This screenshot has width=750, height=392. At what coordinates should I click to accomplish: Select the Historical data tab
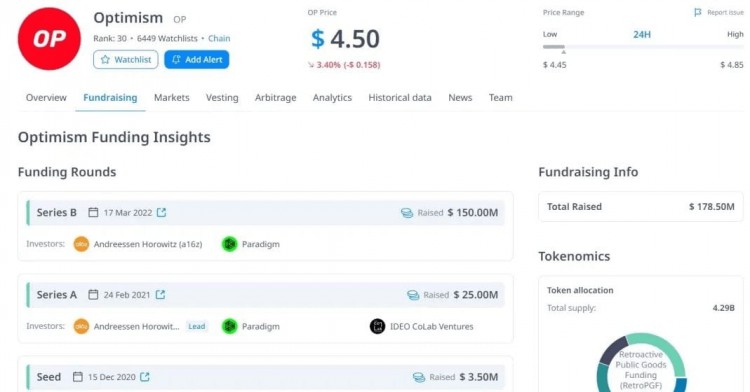click(x=400, y=98)
